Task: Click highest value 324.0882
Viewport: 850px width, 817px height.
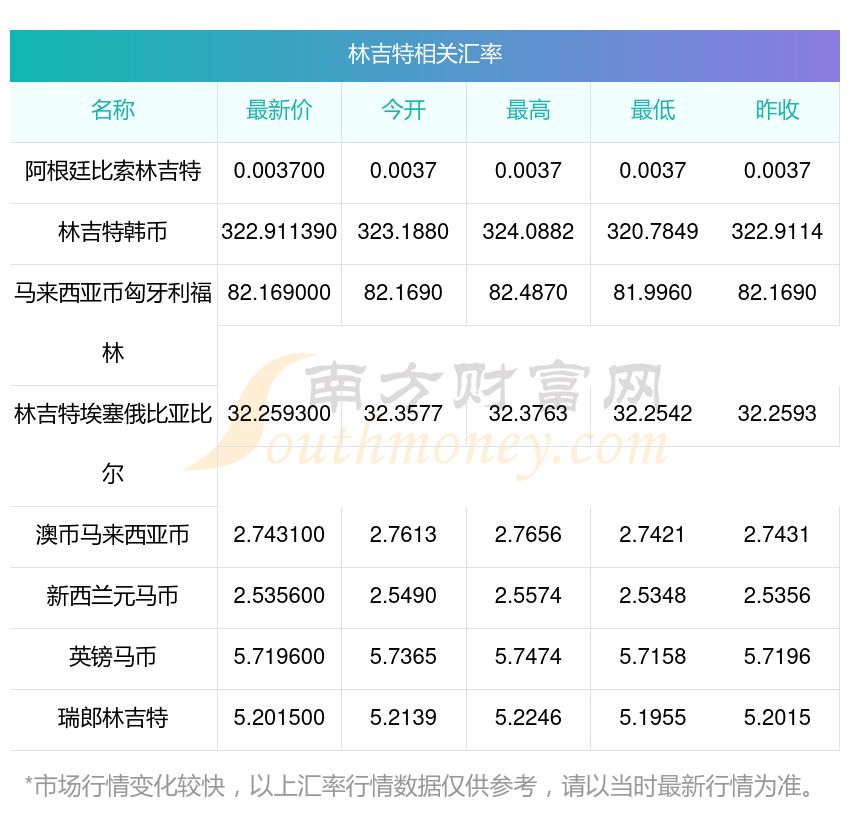Action: [528, 232]
